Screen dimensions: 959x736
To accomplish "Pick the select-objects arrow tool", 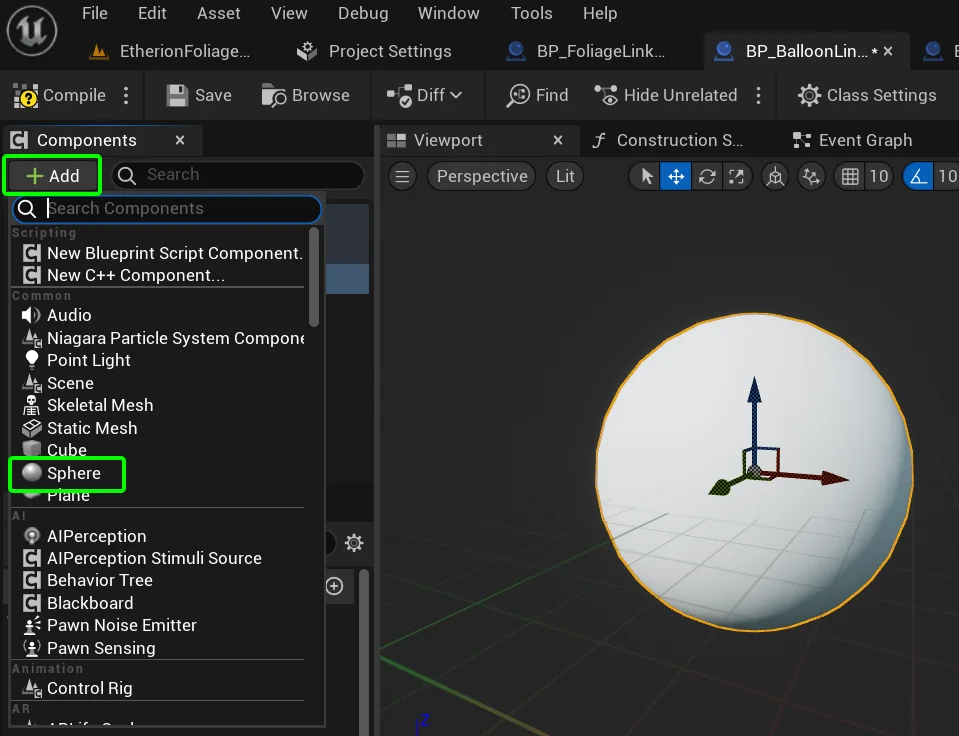I will [x=647, y=177].
